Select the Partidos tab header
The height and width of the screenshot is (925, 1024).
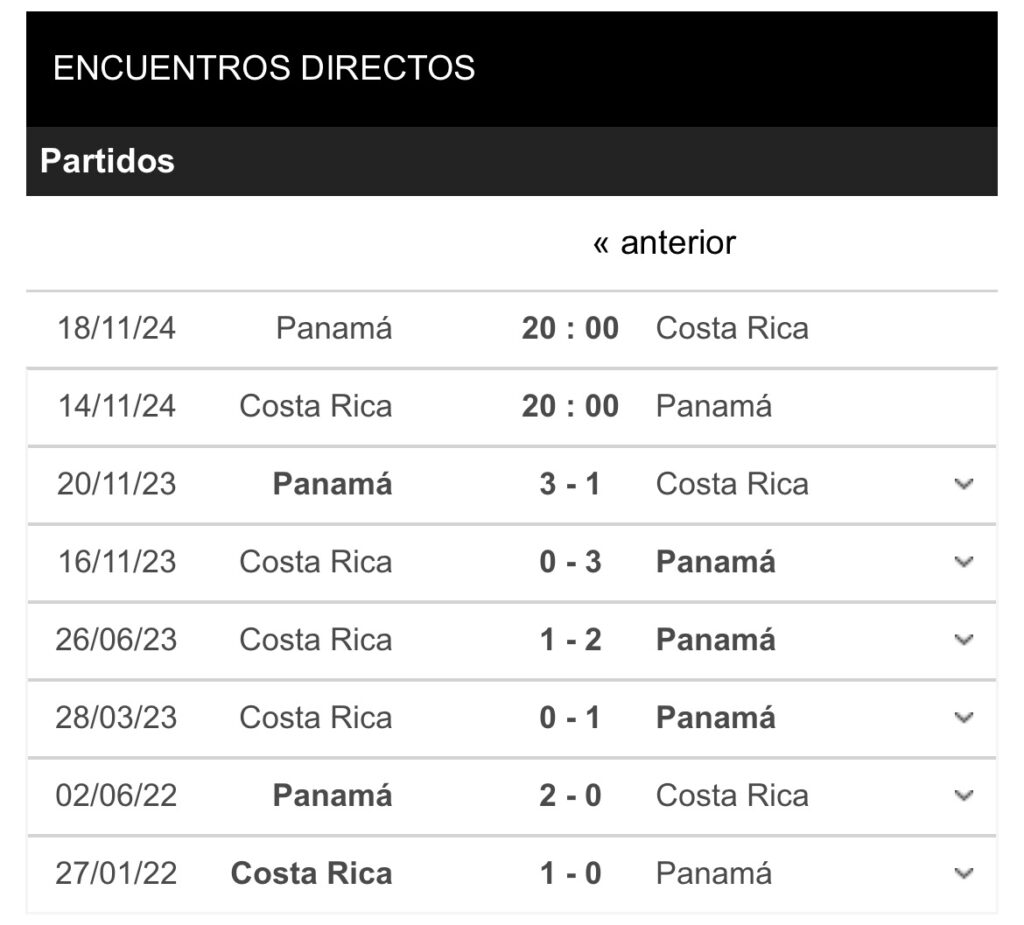108,161
